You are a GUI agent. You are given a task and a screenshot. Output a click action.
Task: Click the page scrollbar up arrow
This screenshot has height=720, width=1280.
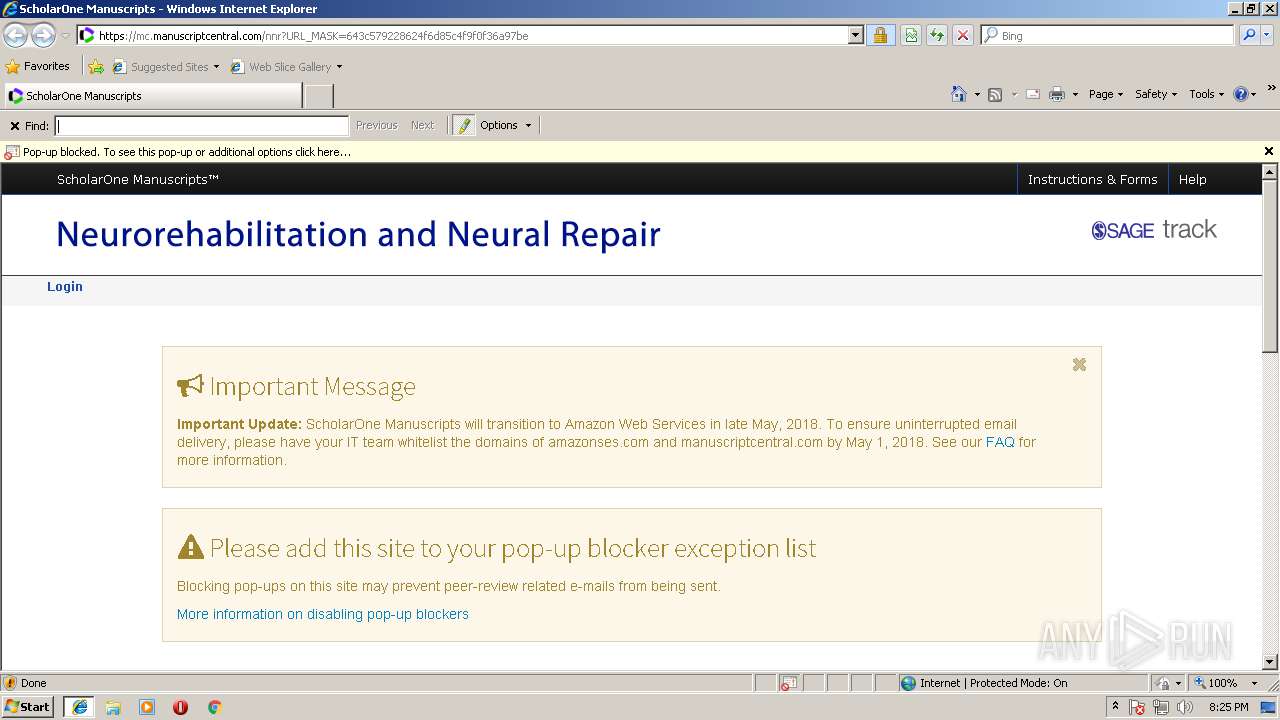point(1270,172)
